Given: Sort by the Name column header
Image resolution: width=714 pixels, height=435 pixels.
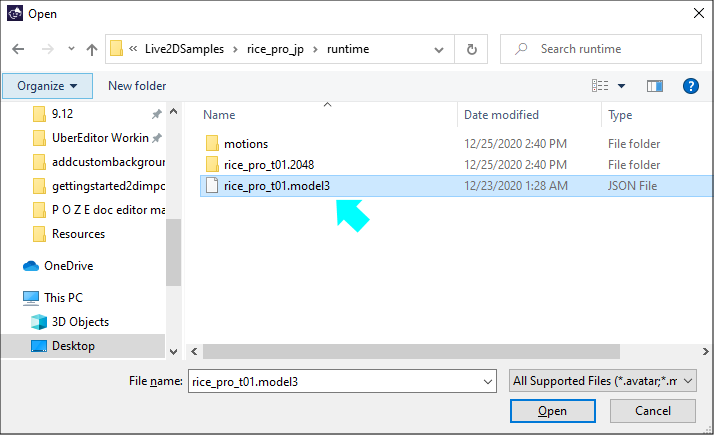Looking at the screenshot, I should tap(219, 115).
